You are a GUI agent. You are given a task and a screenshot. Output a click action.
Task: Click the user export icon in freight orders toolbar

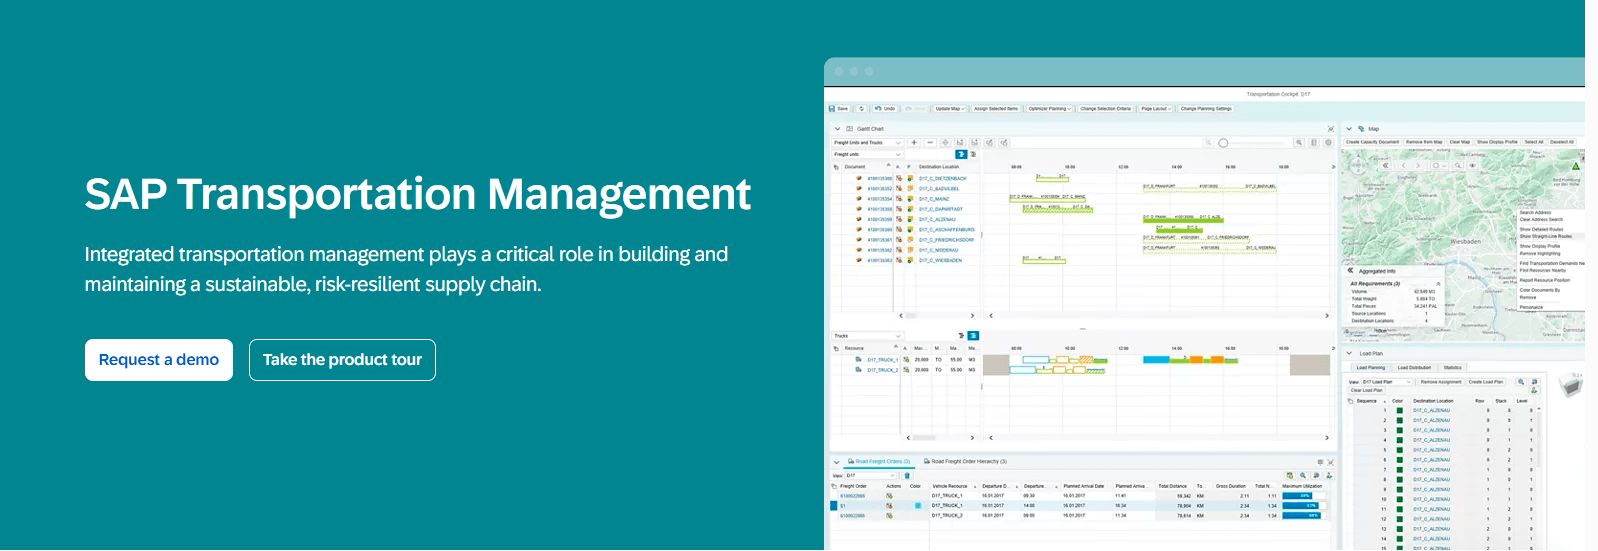1329,476
